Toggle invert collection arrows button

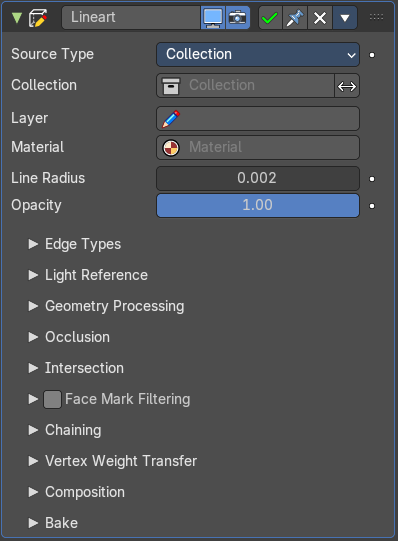point(347,86)
